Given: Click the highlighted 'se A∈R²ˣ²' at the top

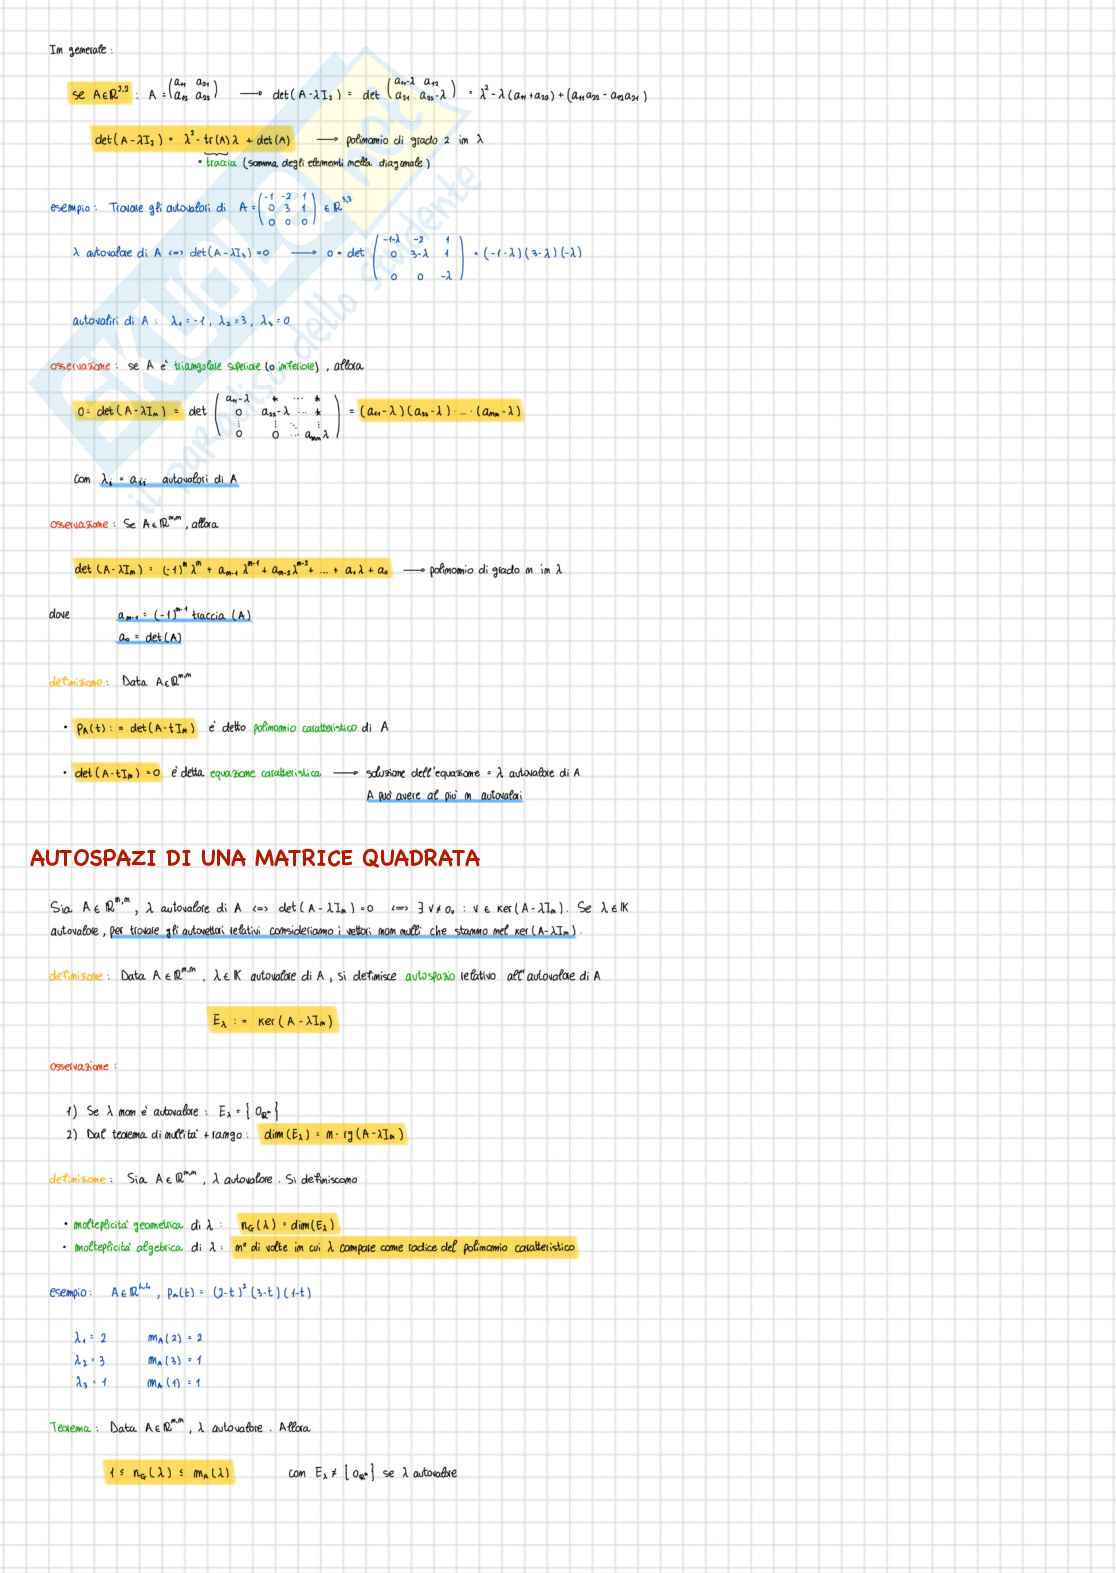Looking at the screenshot, I should click(100, 95).
